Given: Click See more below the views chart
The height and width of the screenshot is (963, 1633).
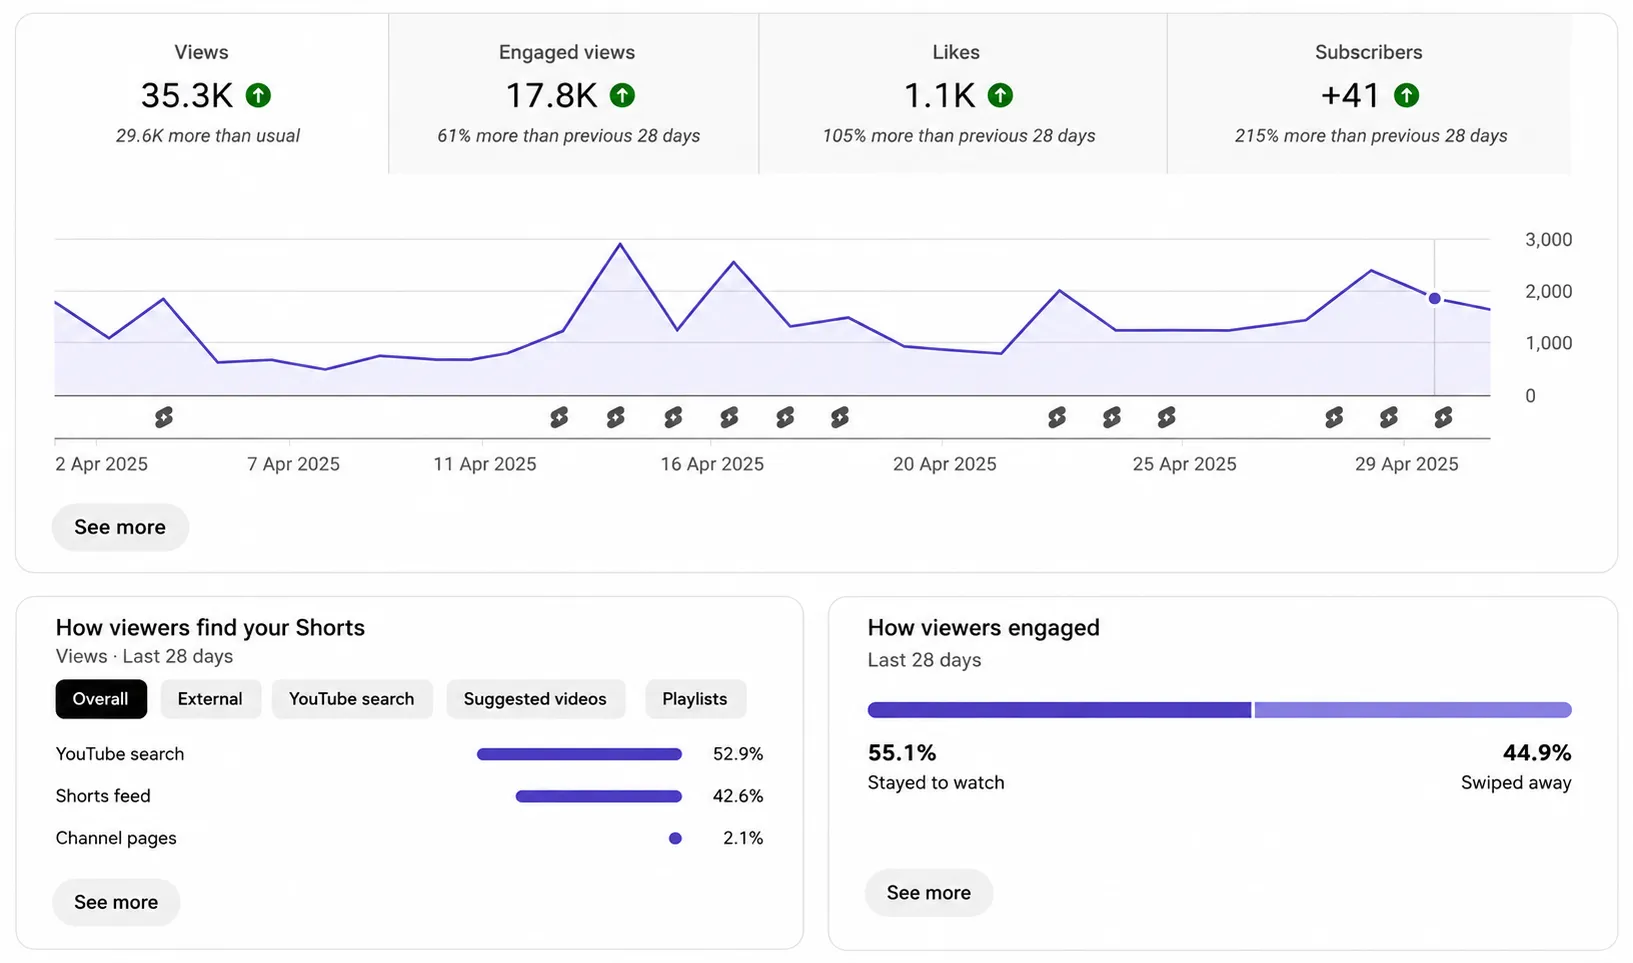Looking at the screenshot, I should pos(120,527).
